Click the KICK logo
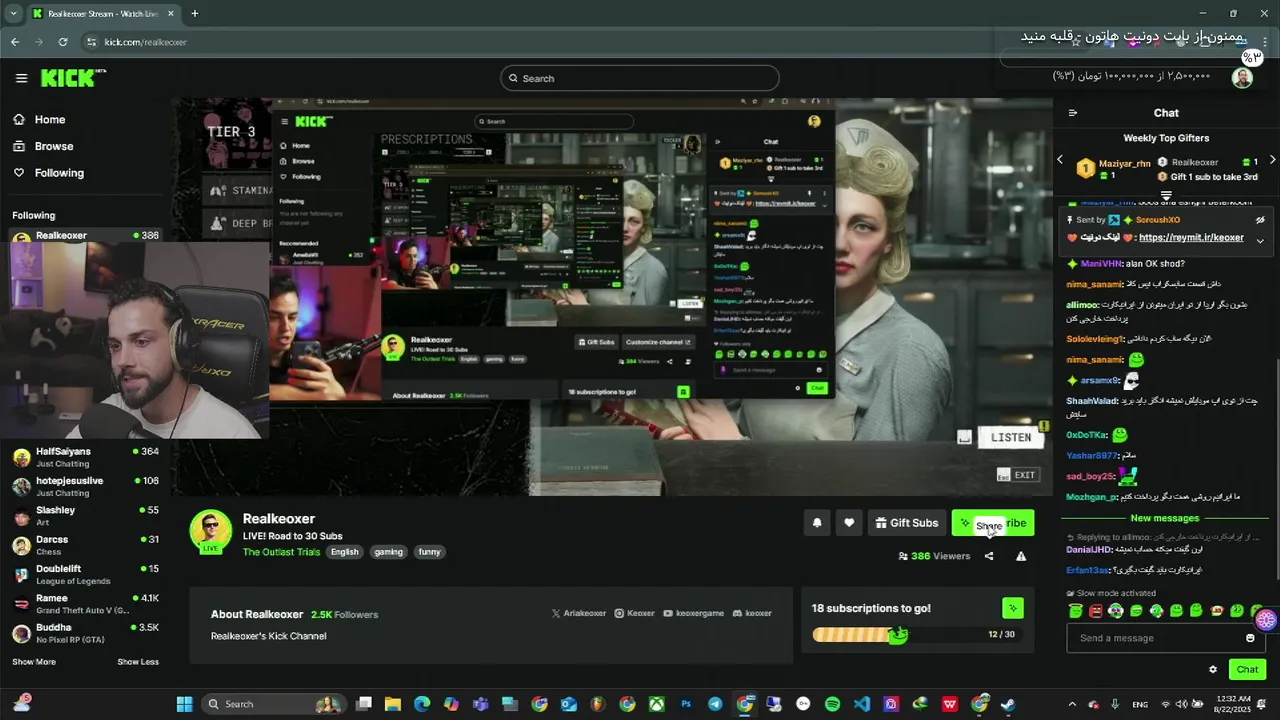This screenshot has height=720, width=1280. (x=73, y=78)
